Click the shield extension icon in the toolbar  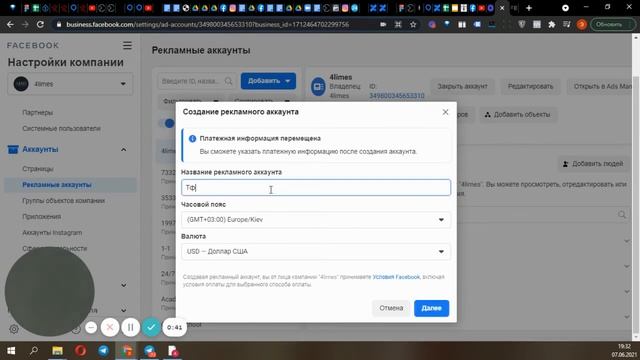click(x=522, y=24)
